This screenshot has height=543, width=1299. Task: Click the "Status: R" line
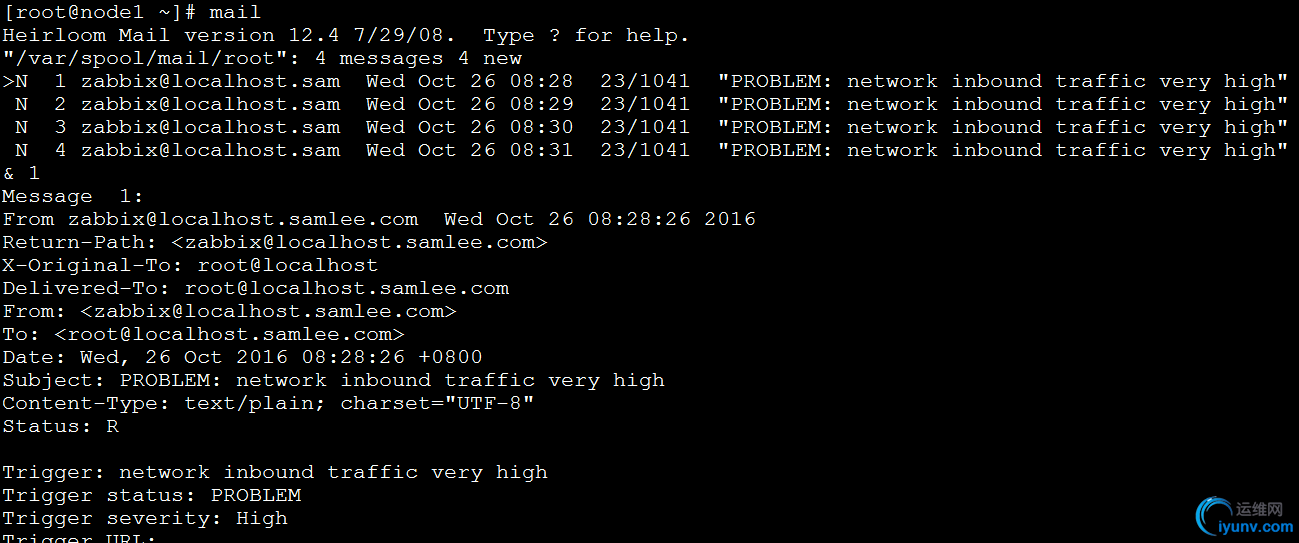point(60,427)
